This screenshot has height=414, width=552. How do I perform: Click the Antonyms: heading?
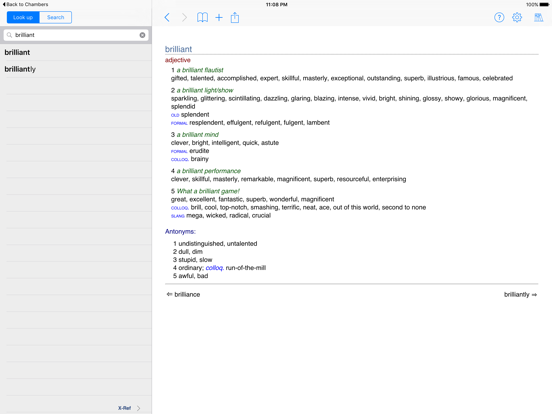[x=180, y=231]
